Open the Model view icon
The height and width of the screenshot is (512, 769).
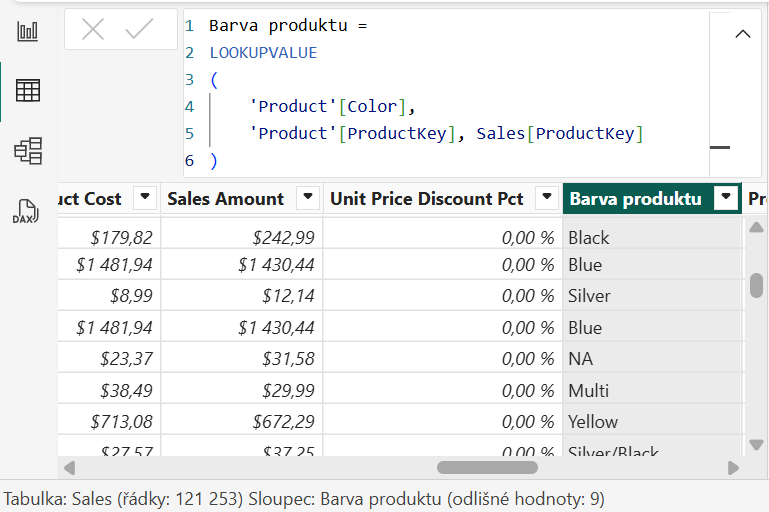pyautogui.click(x=28, y=150)
